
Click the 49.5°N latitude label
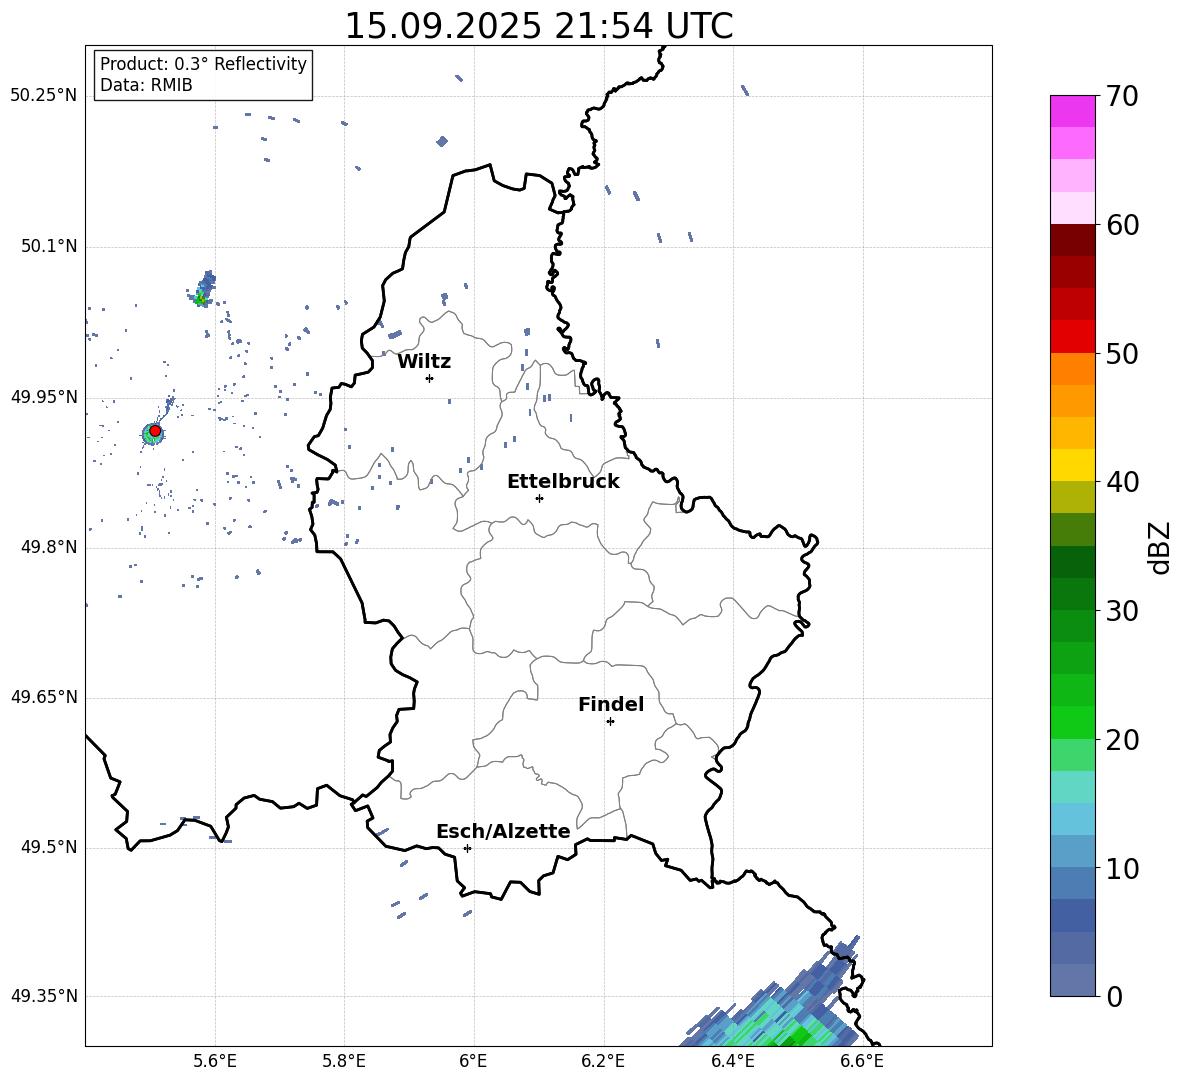pyautogui.click(x=50, y=847)
